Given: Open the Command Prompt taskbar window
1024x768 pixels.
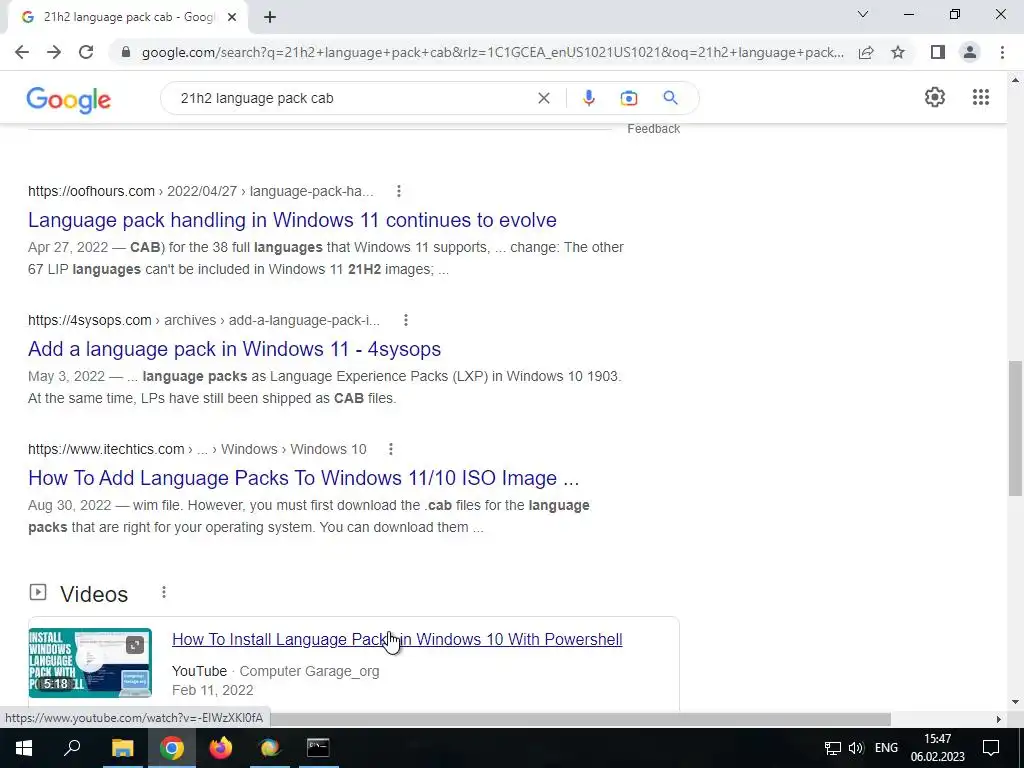Looking at the screenshot, I should click(318, 748).
